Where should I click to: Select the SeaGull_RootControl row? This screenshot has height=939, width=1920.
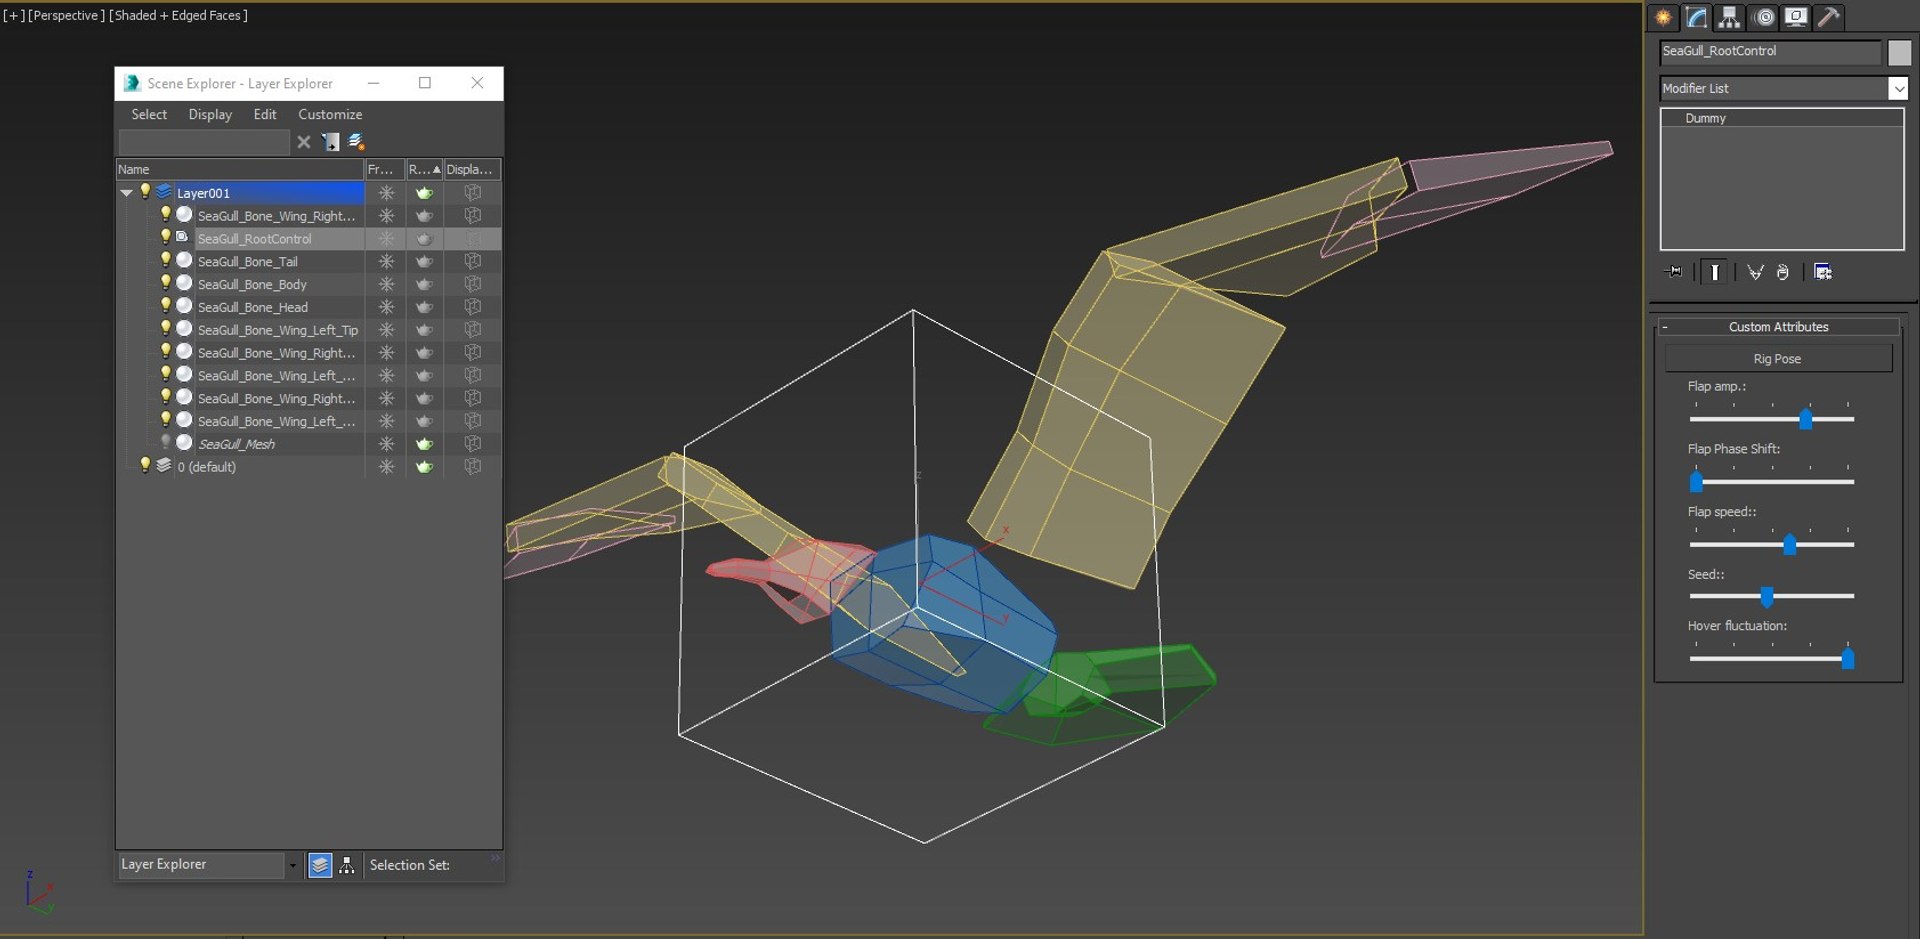pos(308,238)
